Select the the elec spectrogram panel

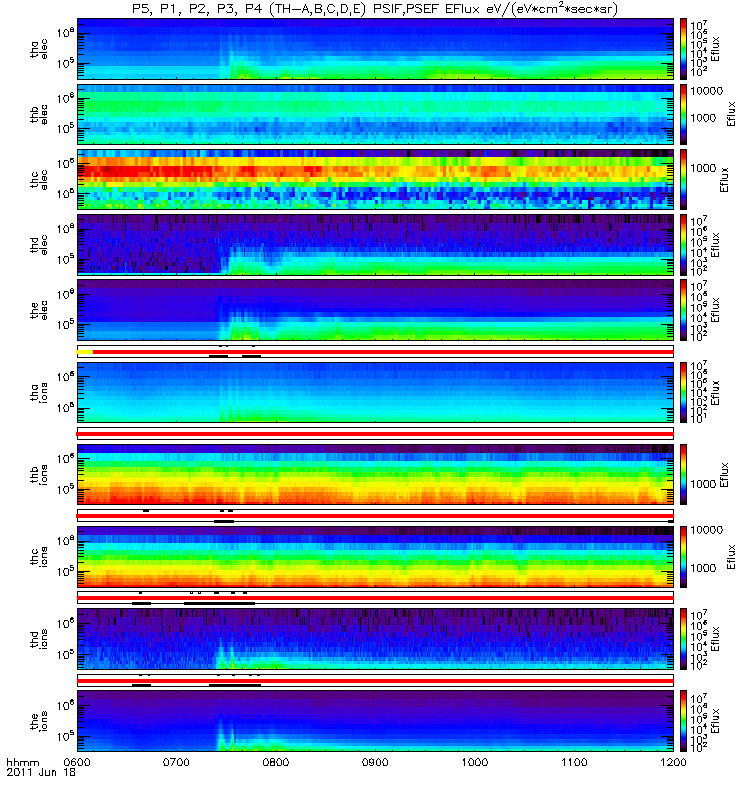[375, 309]
